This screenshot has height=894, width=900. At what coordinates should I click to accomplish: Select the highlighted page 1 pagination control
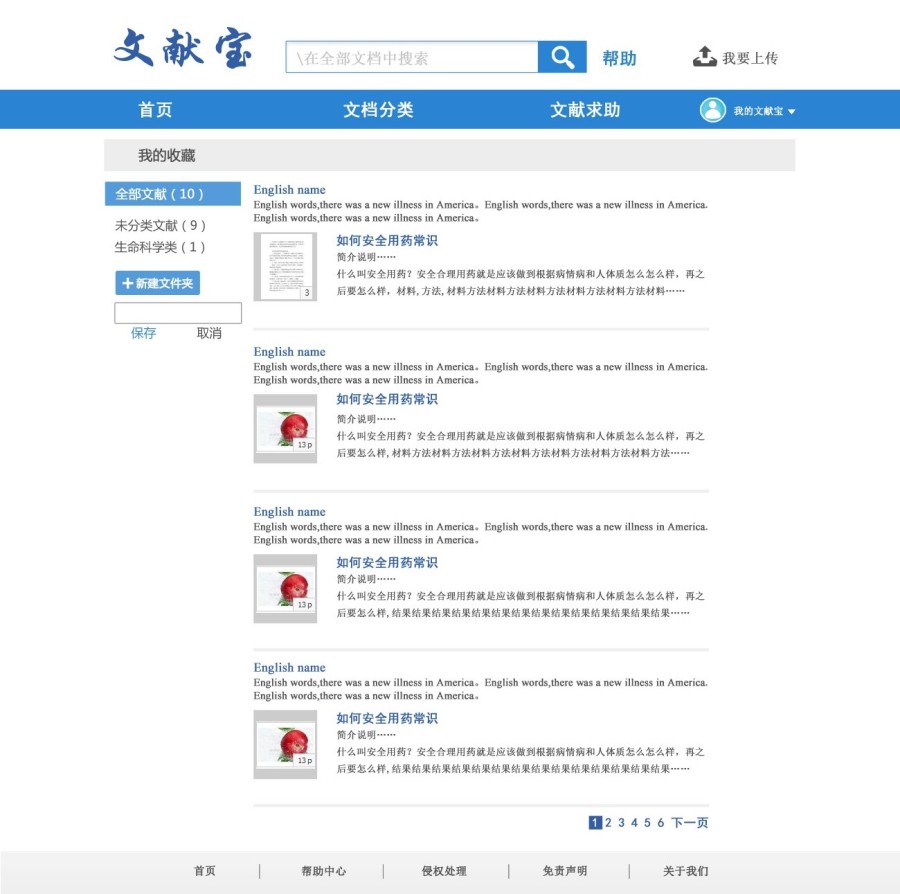point(593,822)
